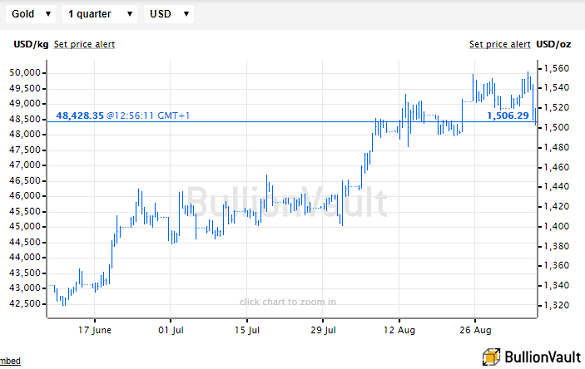Viewport: 585px width, 369px height.
Task: Click the 1,480 ounce axis value
Action: pyautogui.click(x=556, y=147)
